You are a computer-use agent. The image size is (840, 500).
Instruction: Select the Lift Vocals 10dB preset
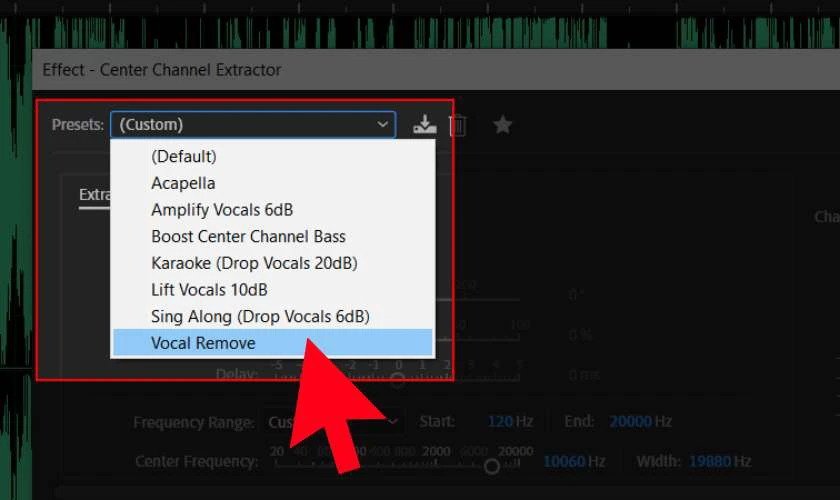(x=209, y=290)
